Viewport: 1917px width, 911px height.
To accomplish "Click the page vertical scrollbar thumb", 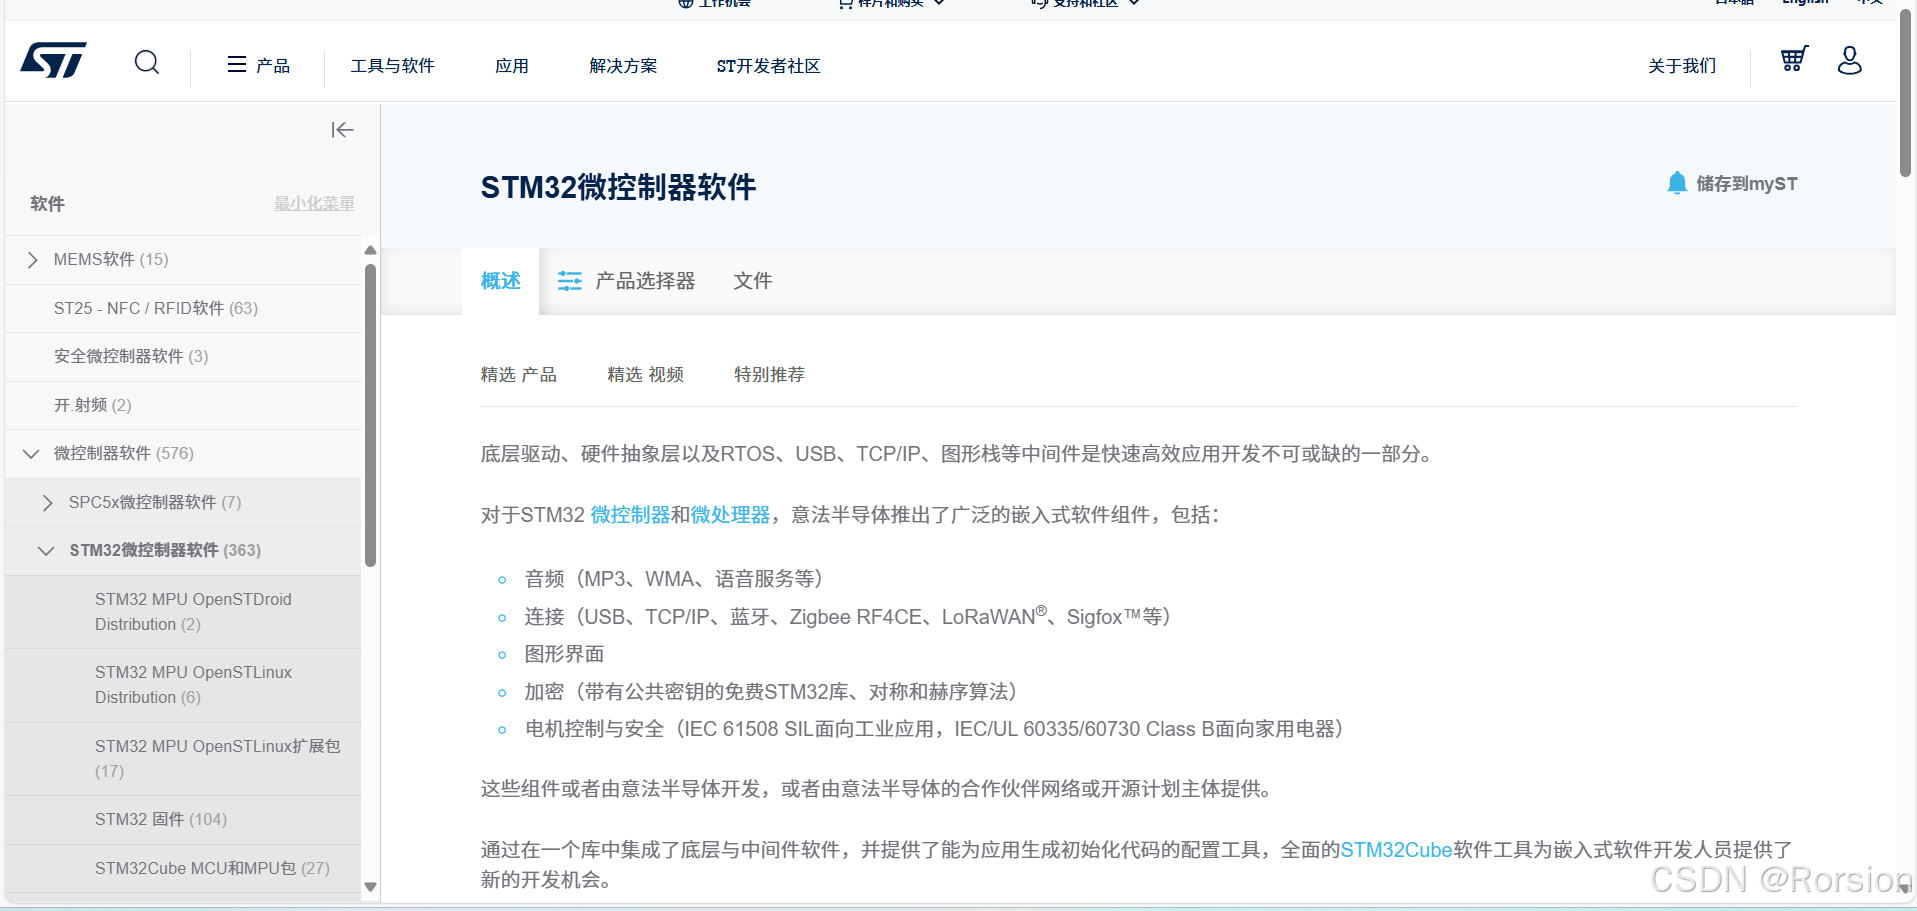I will 1906,93.
